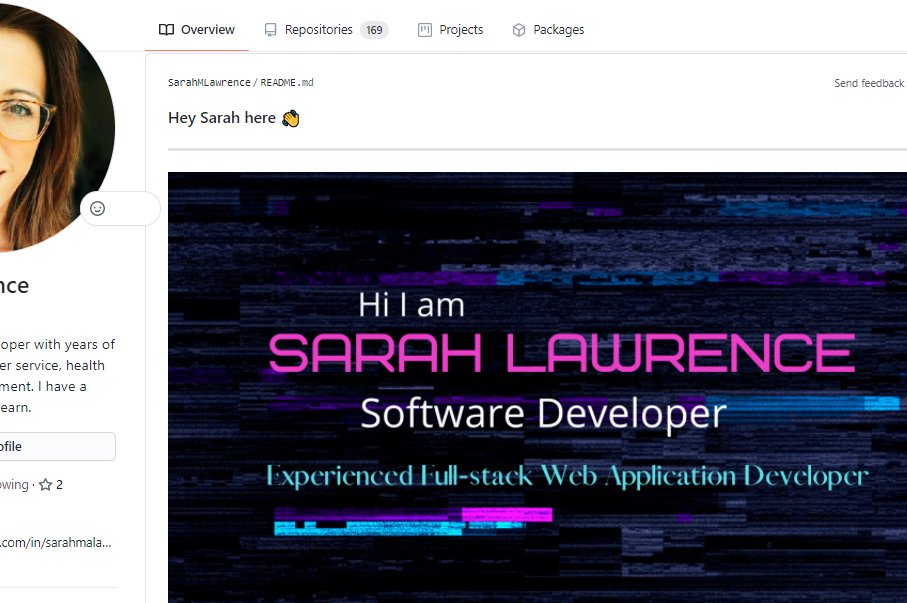This screenshot has width=907, height=603.
Task: Set status using the smiley icon
Action: 97,208
